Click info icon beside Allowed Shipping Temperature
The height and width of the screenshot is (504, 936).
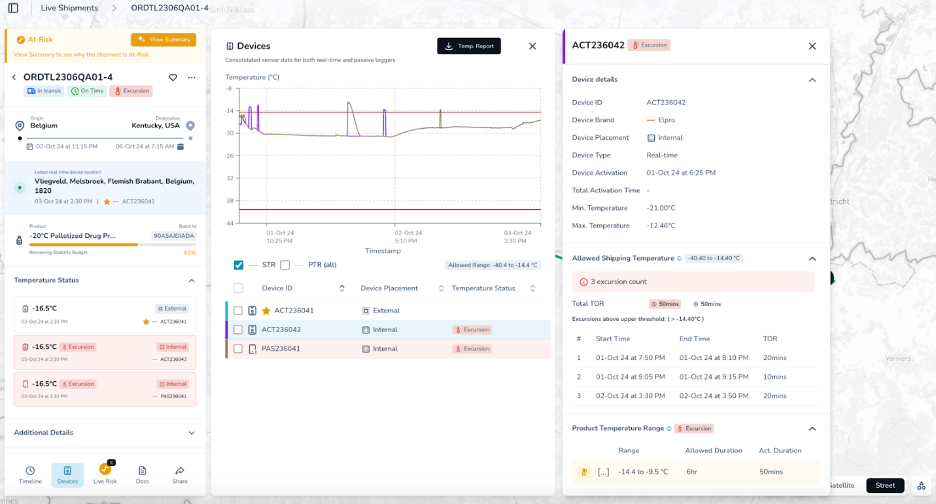679,259
